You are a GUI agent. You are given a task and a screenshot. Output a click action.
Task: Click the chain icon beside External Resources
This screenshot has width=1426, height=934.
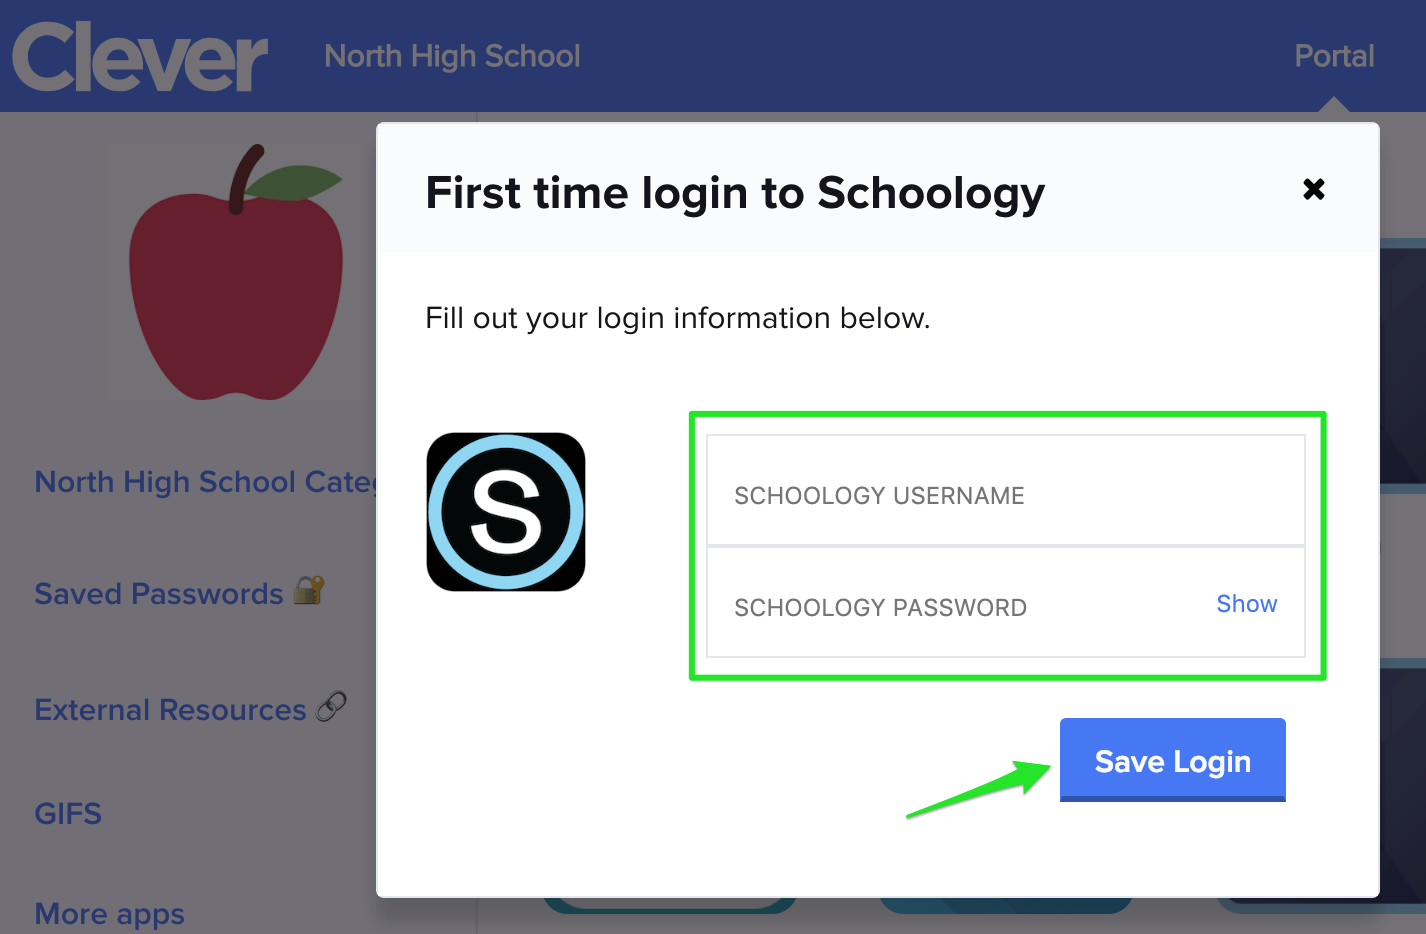(x=332, y=707)
